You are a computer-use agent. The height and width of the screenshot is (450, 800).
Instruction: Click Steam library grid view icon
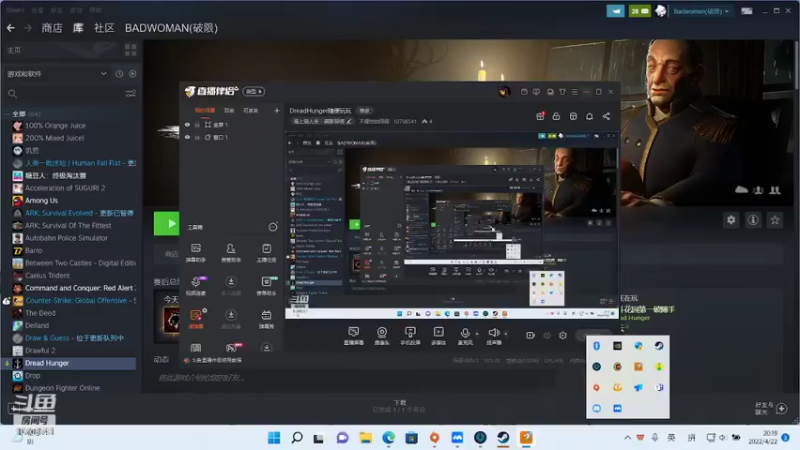131,49
